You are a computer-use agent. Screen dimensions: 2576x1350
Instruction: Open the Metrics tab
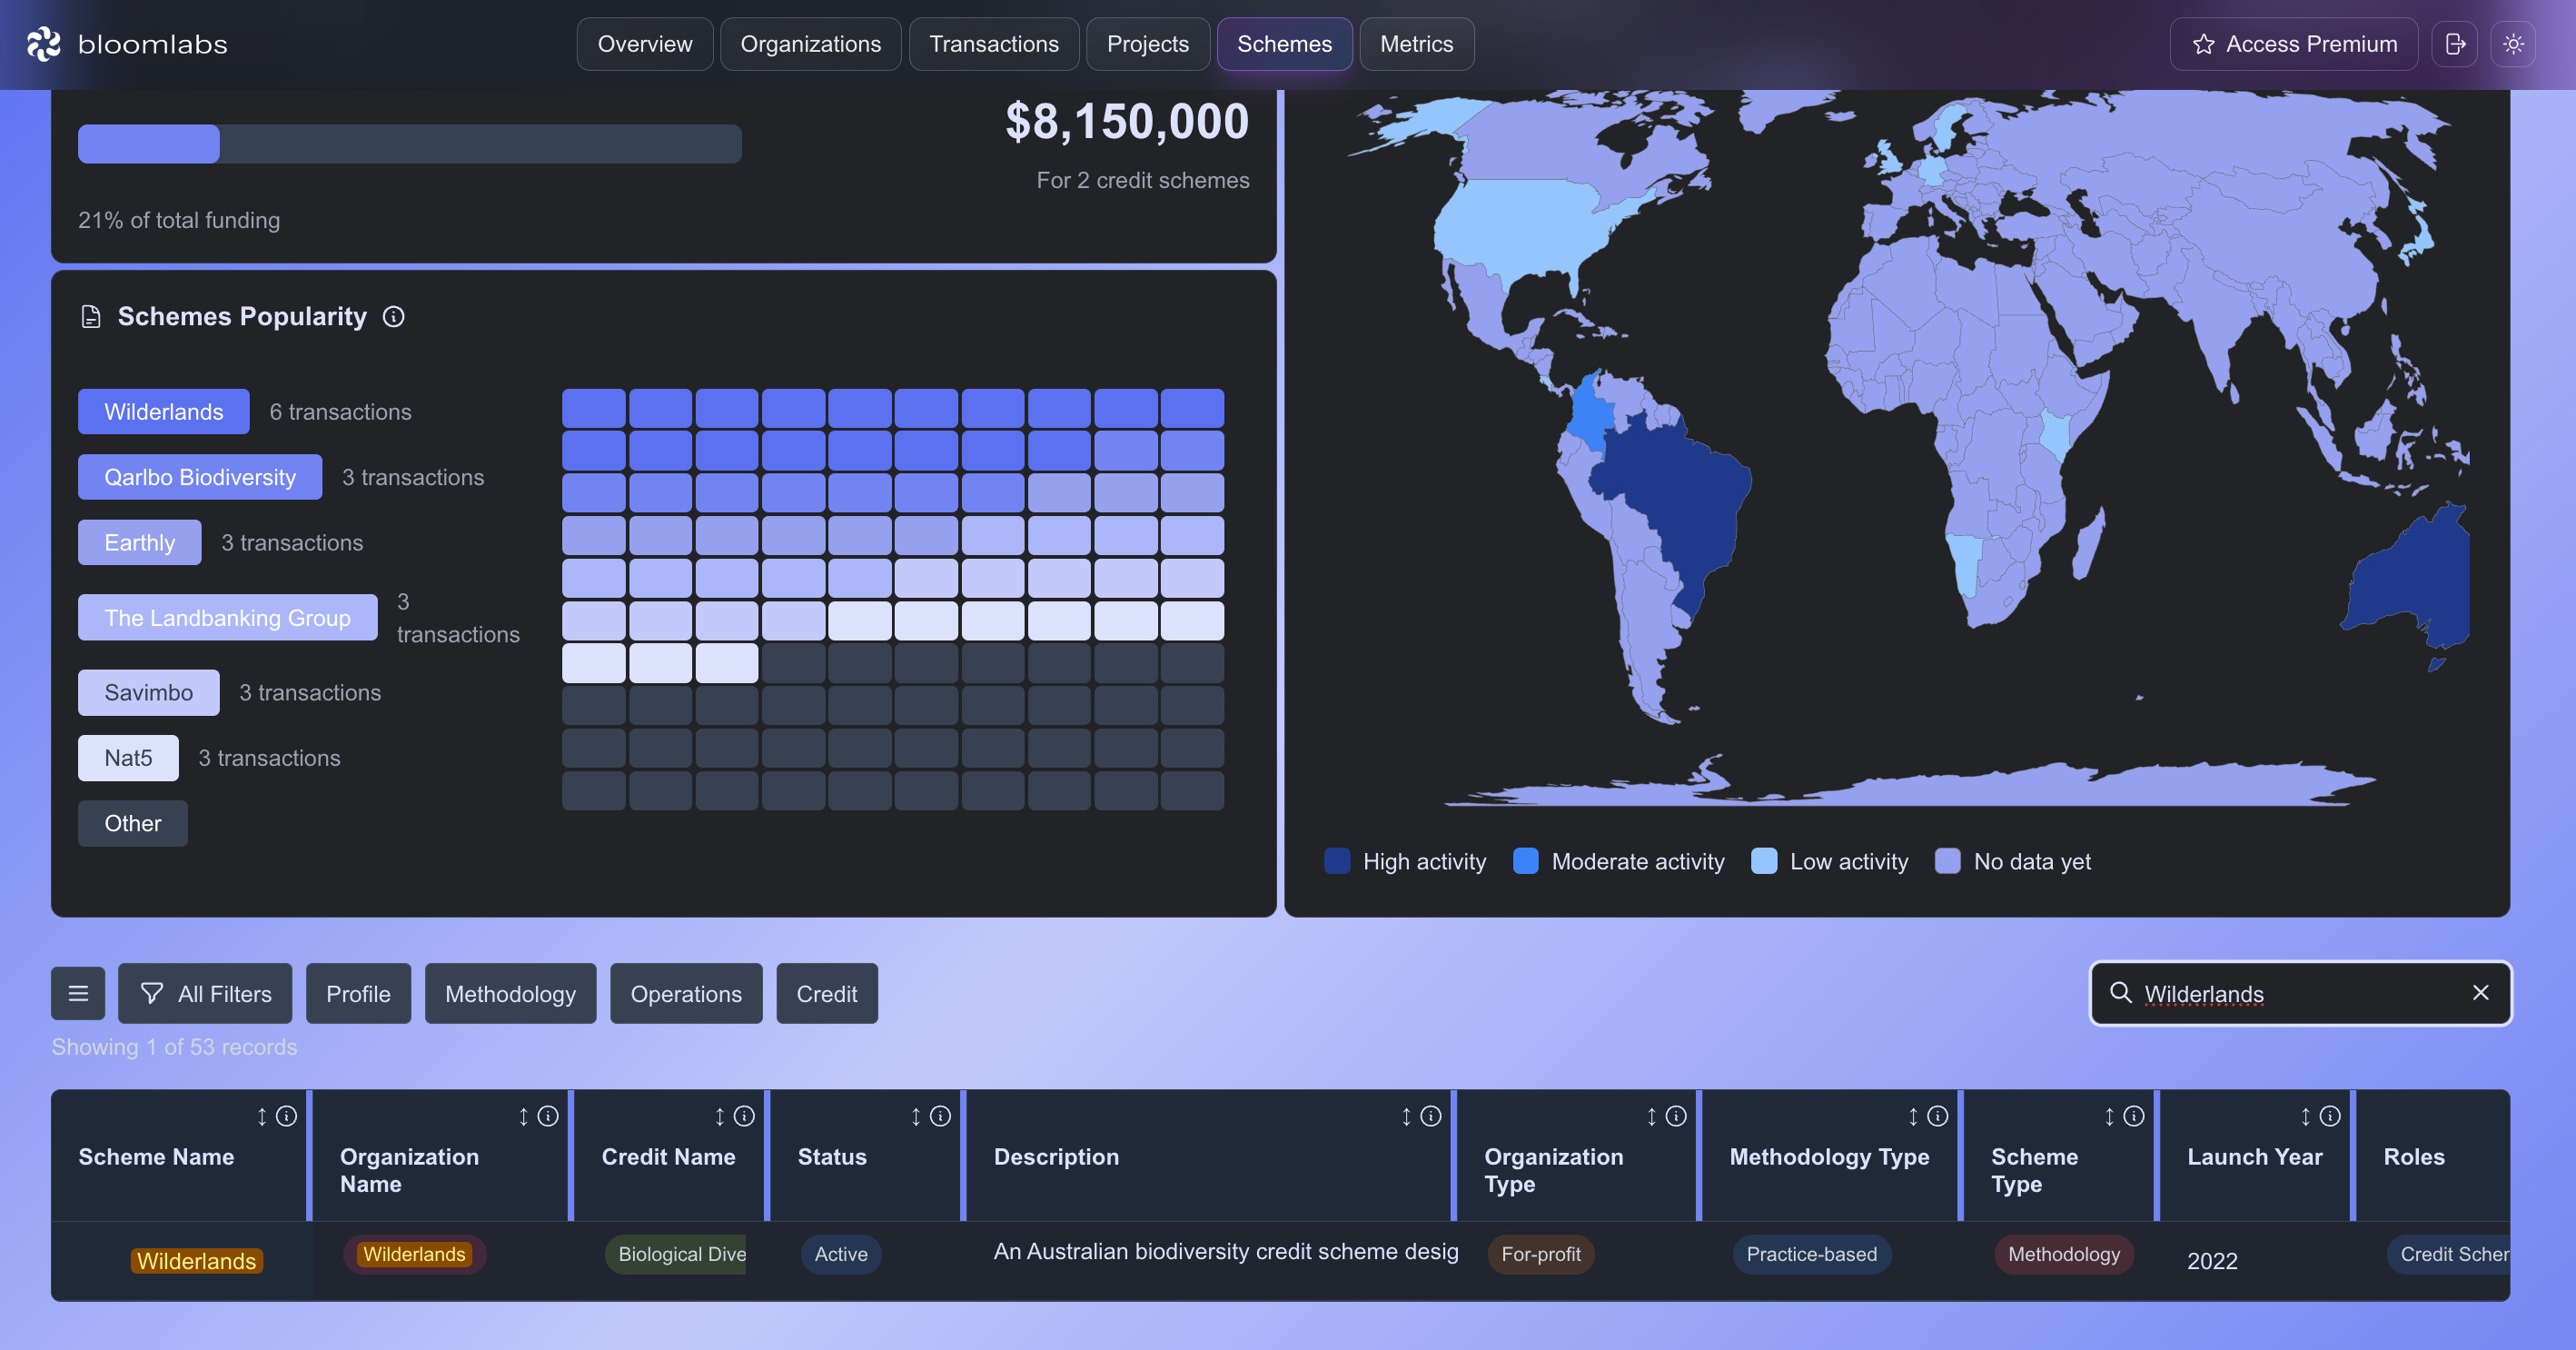coord(1416,44)
